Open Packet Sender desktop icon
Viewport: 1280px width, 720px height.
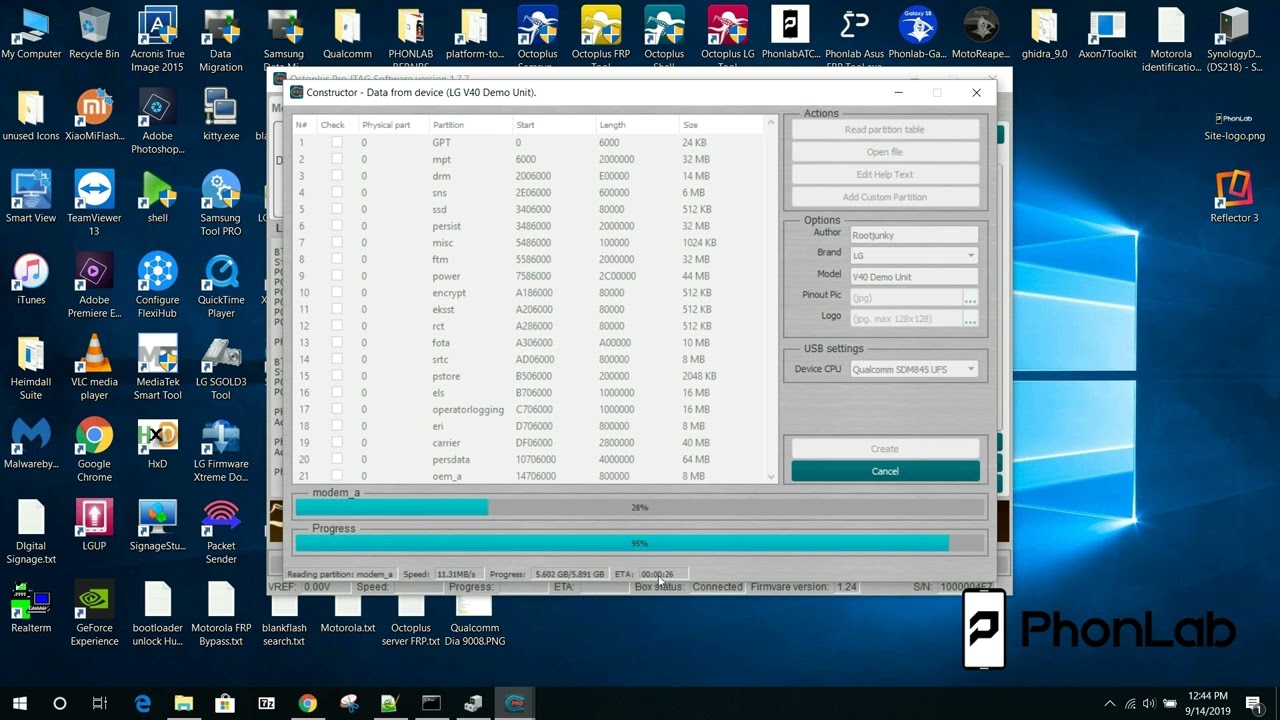(x=220, y=532)
